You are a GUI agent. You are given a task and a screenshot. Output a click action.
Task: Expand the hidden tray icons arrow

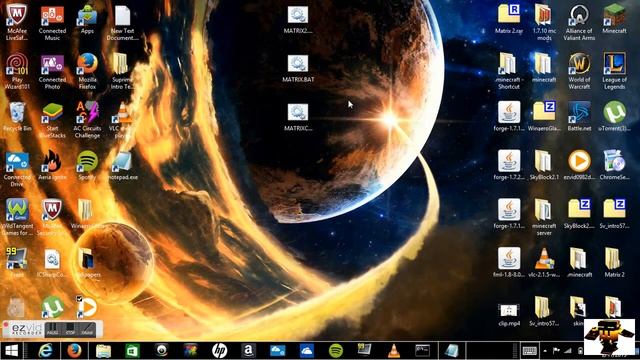[545, 351]
